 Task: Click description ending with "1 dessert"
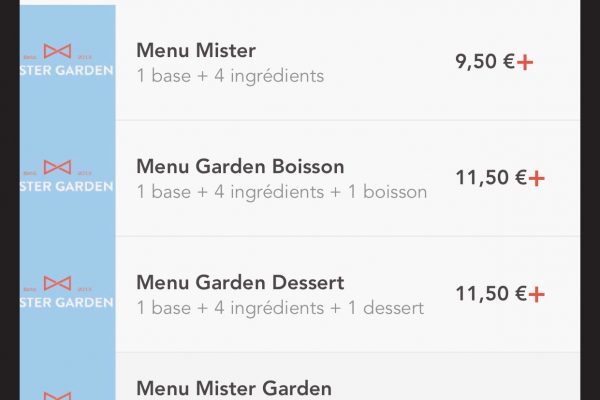(x=280, y=308)
